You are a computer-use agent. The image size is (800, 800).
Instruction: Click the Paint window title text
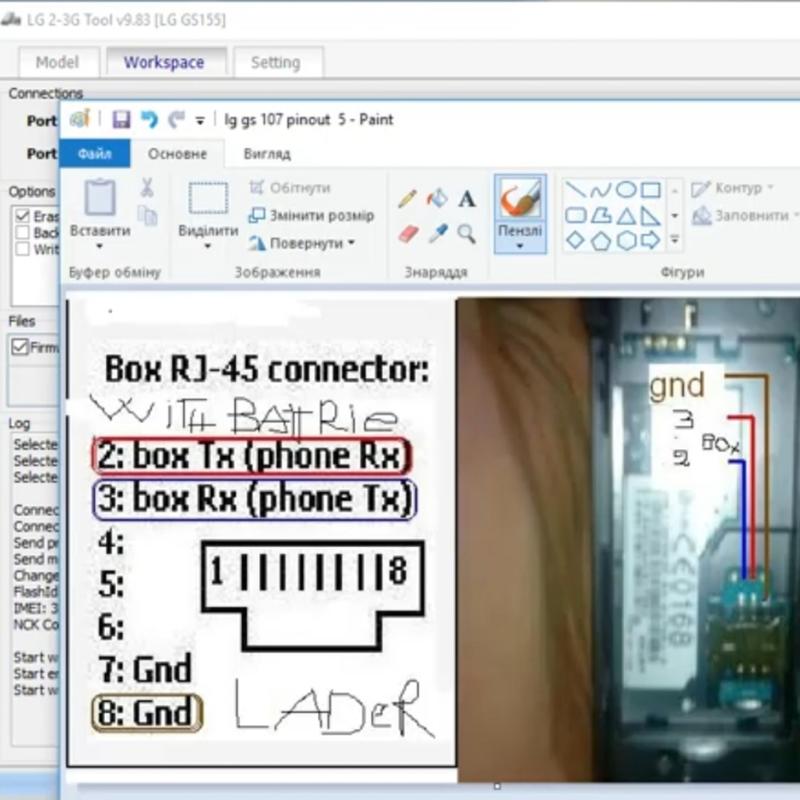309,120
